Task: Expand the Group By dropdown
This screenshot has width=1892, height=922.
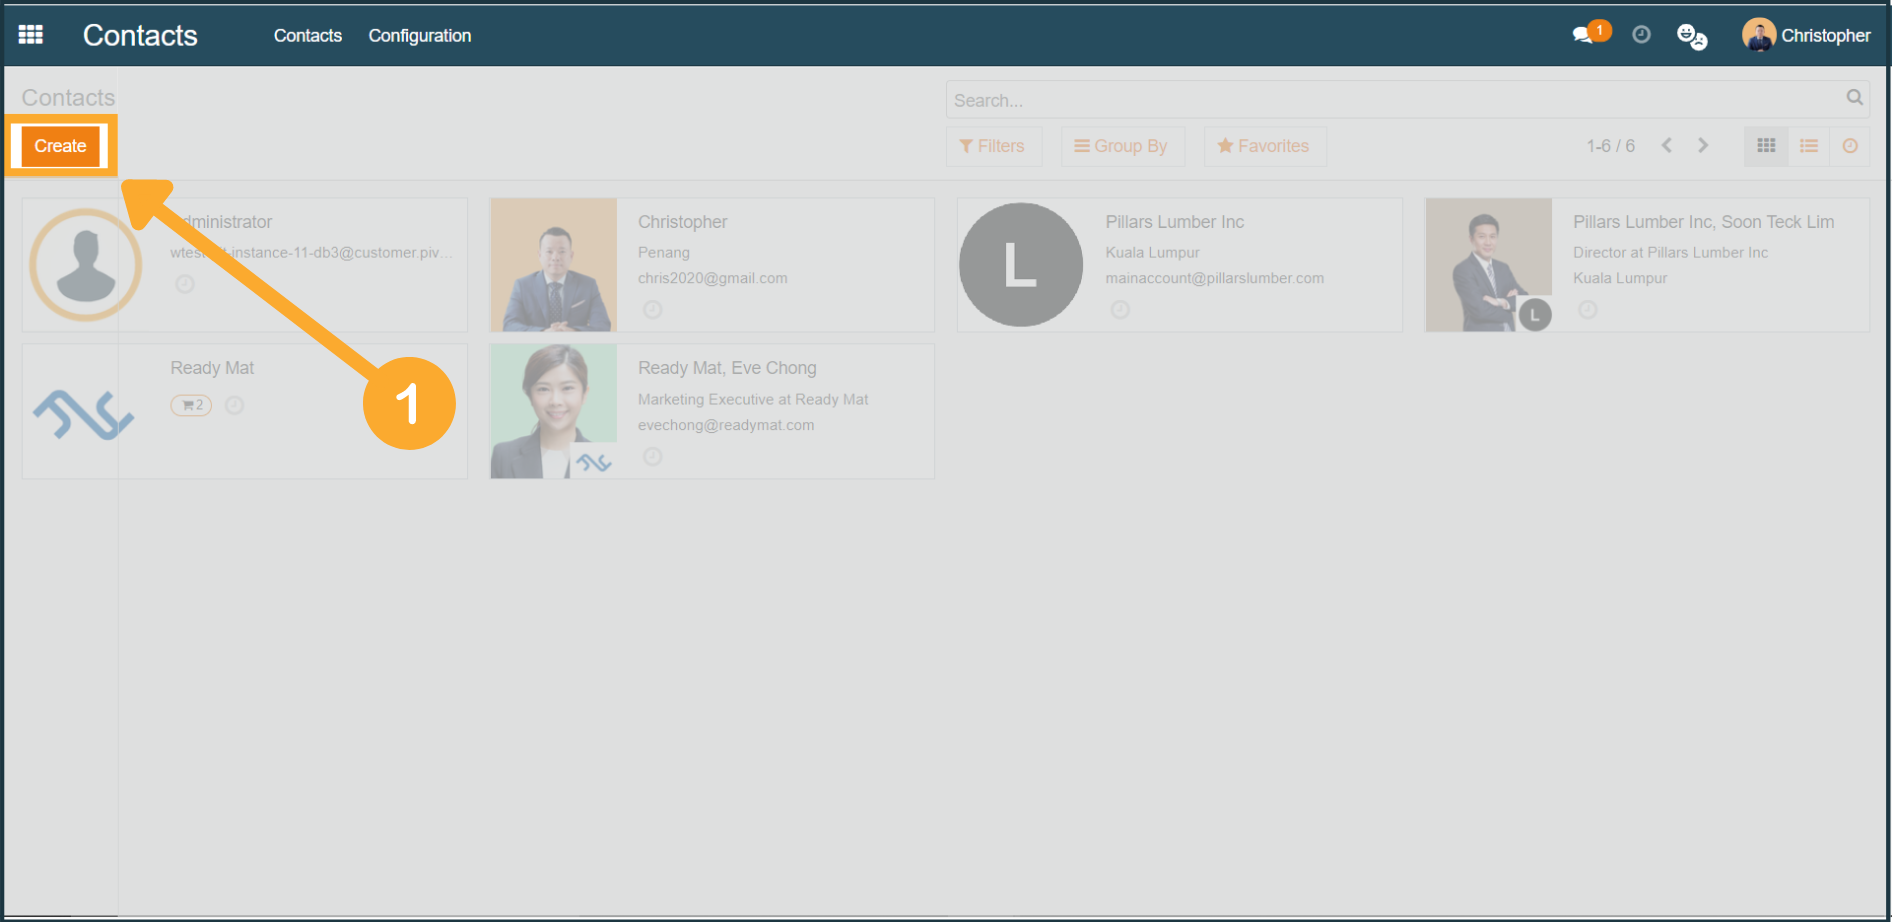Action: point(1121,146)
